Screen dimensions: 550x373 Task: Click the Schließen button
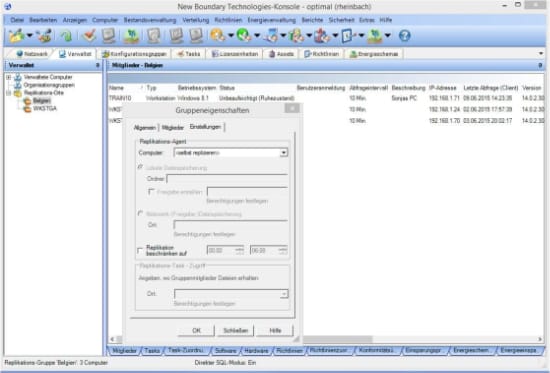235,330
